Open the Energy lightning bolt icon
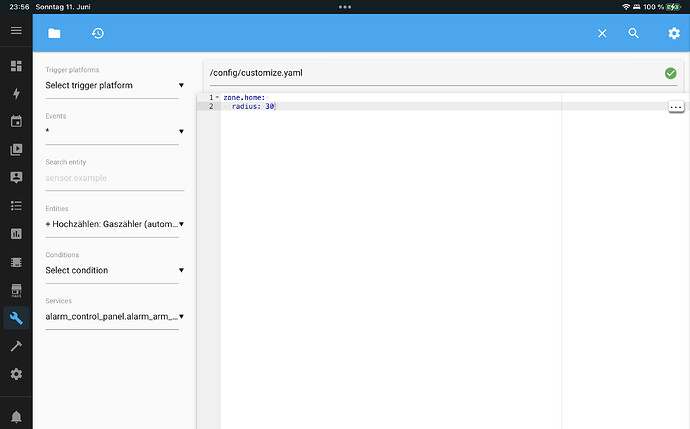Screen dimensions: 690x429 (x=16, y=94)
